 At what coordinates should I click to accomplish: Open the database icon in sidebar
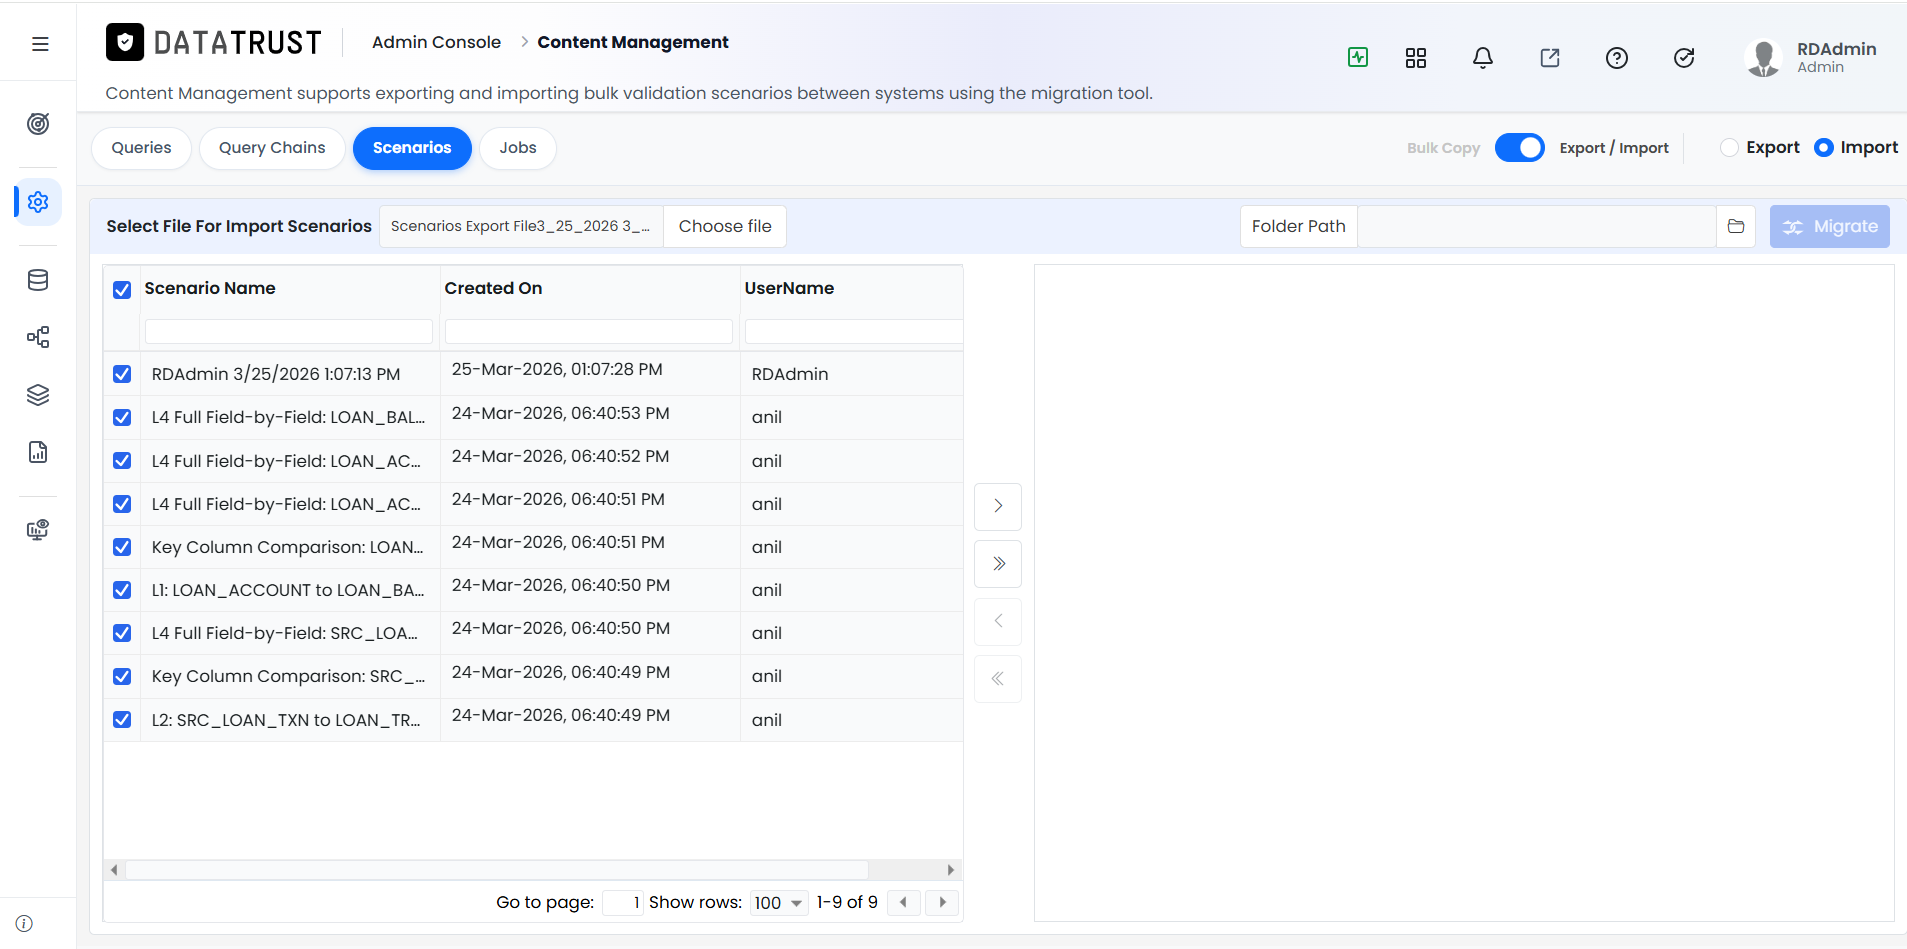click(x=38, y=280)
